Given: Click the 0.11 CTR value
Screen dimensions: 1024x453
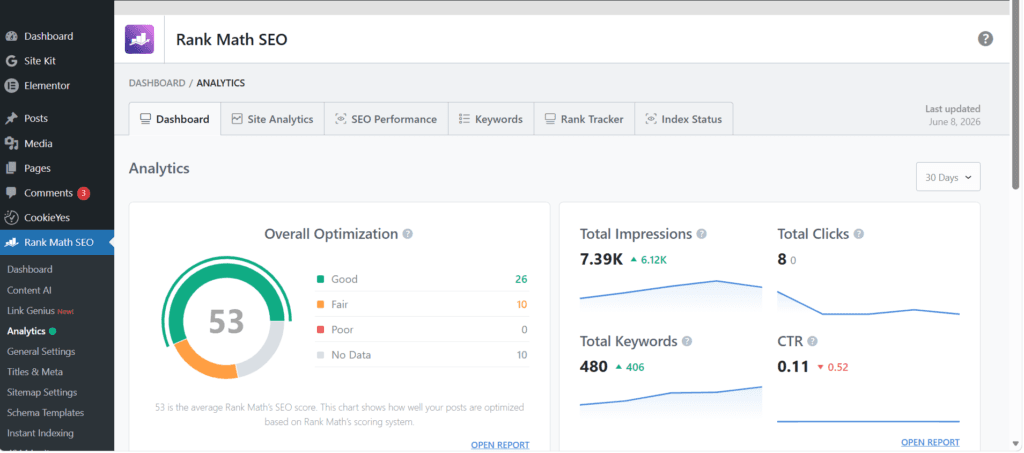Looking at the screenshot, I should (793, 367).
